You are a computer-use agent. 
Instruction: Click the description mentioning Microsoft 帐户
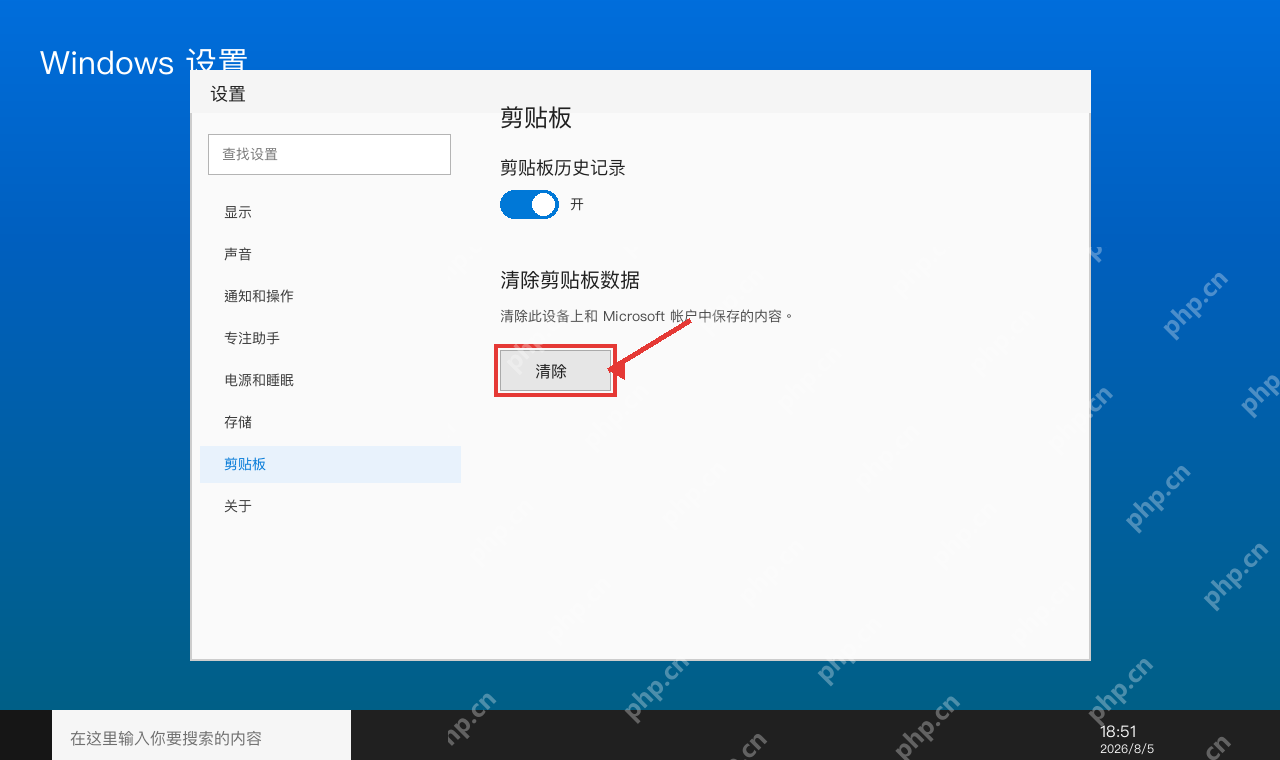[646, 316]
